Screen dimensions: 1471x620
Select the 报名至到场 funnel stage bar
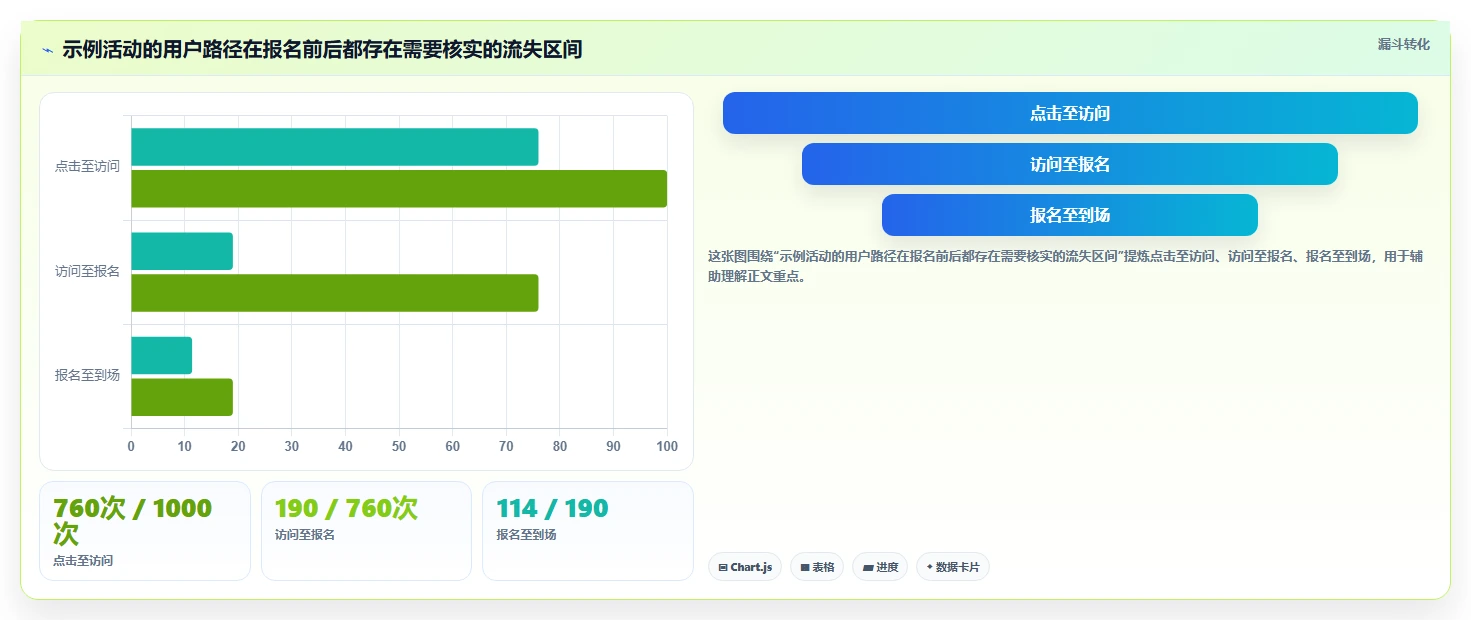(1070, 215)
